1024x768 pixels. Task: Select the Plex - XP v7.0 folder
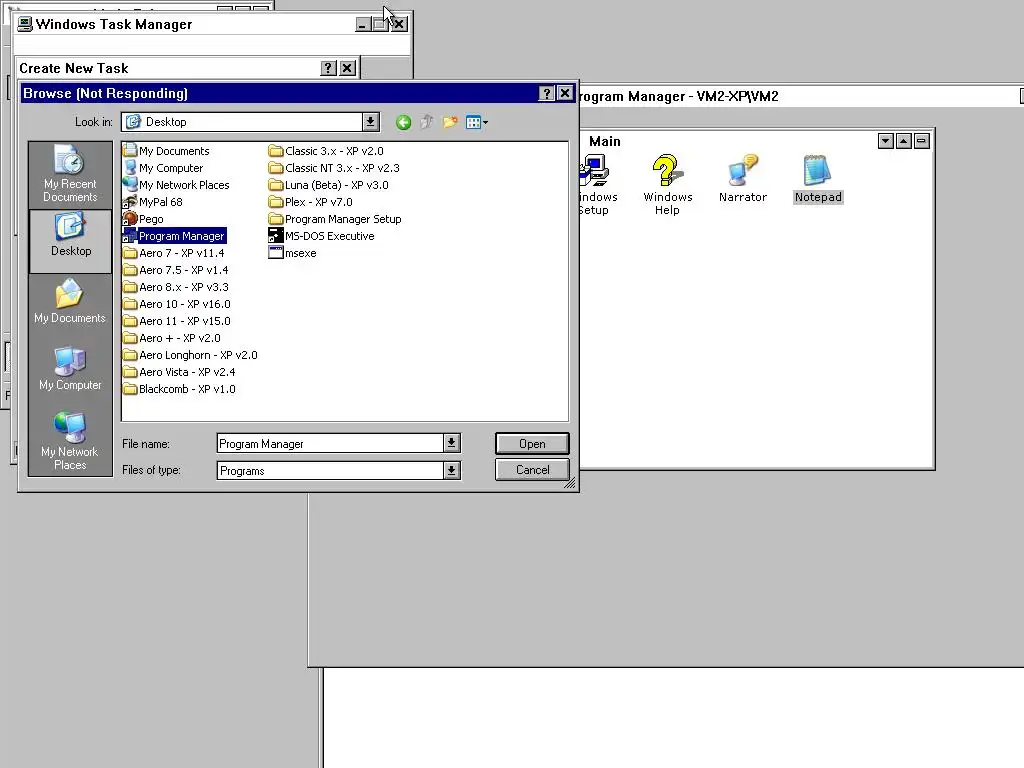(x=311, y=202)
